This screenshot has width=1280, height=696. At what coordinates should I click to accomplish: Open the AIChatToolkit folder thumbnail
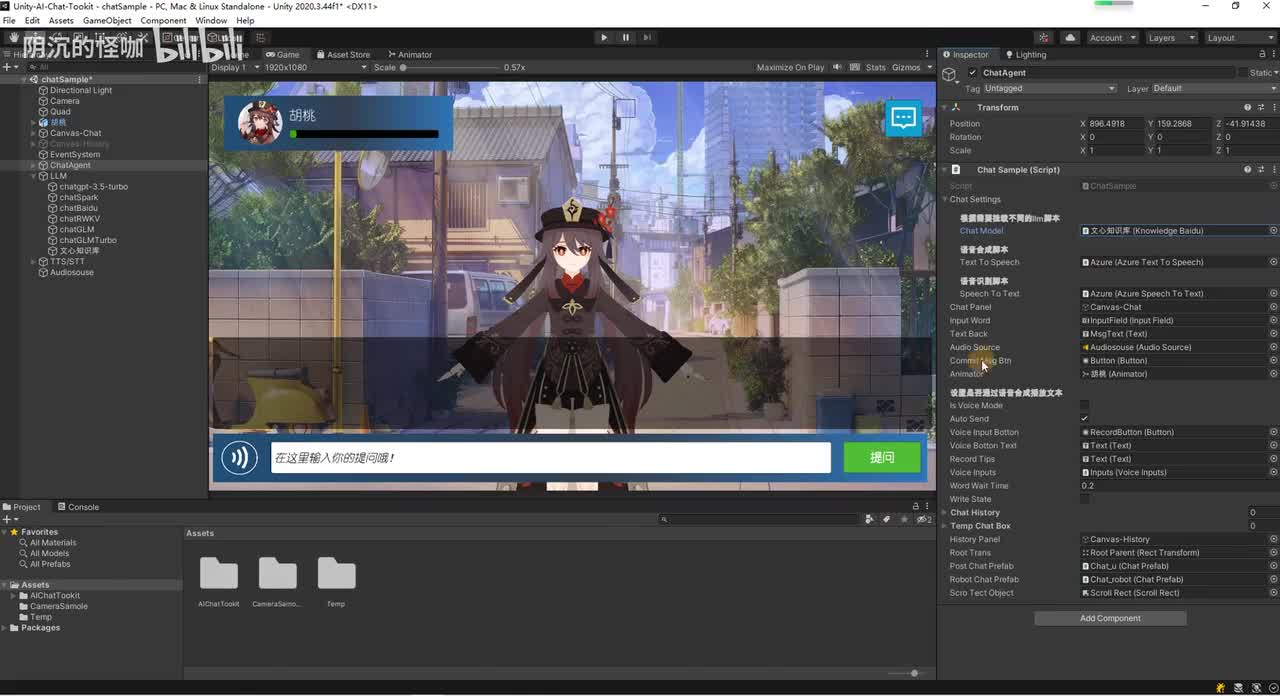pos(218,574)
